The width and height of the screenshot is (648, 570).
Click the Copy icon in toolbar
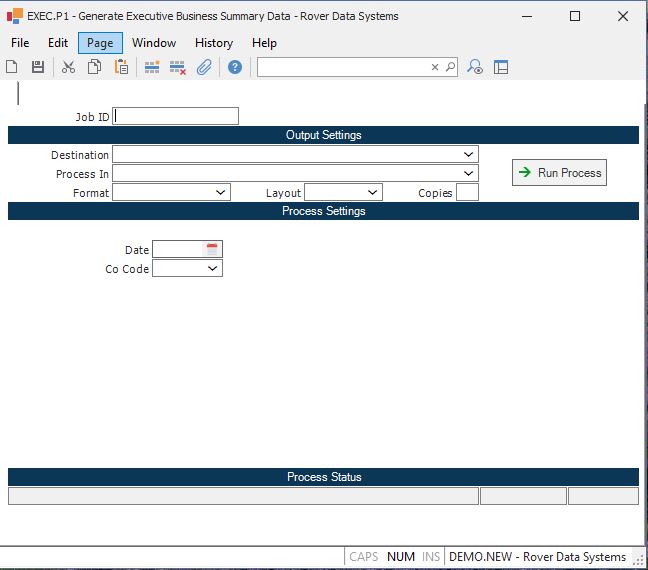tap(94, 67)
